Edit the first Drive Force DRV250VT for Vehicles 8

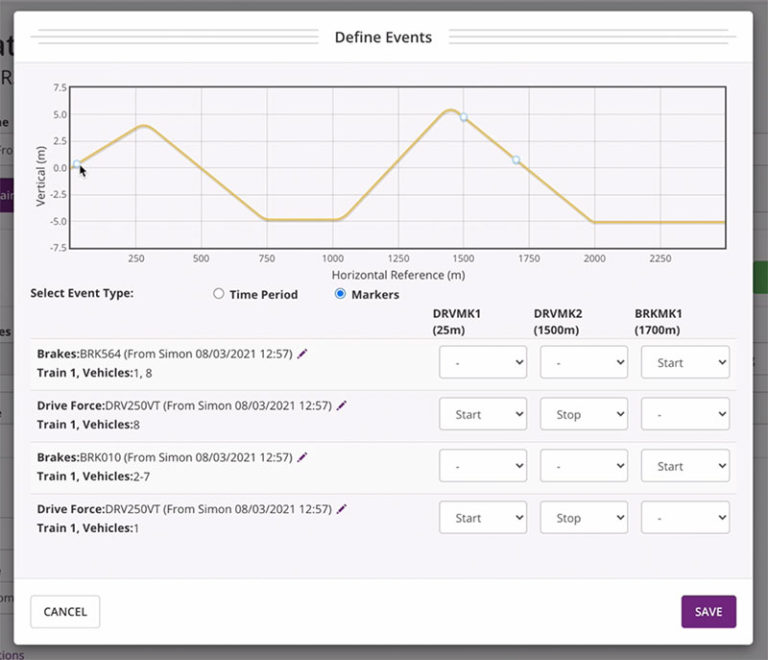tap(341, 405)
